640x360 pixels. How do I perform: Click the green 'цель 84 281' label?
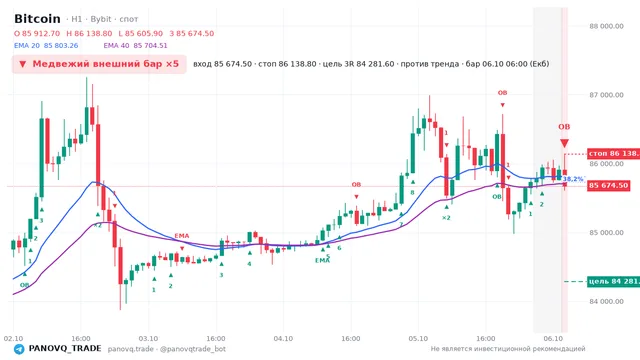(613, 281)
